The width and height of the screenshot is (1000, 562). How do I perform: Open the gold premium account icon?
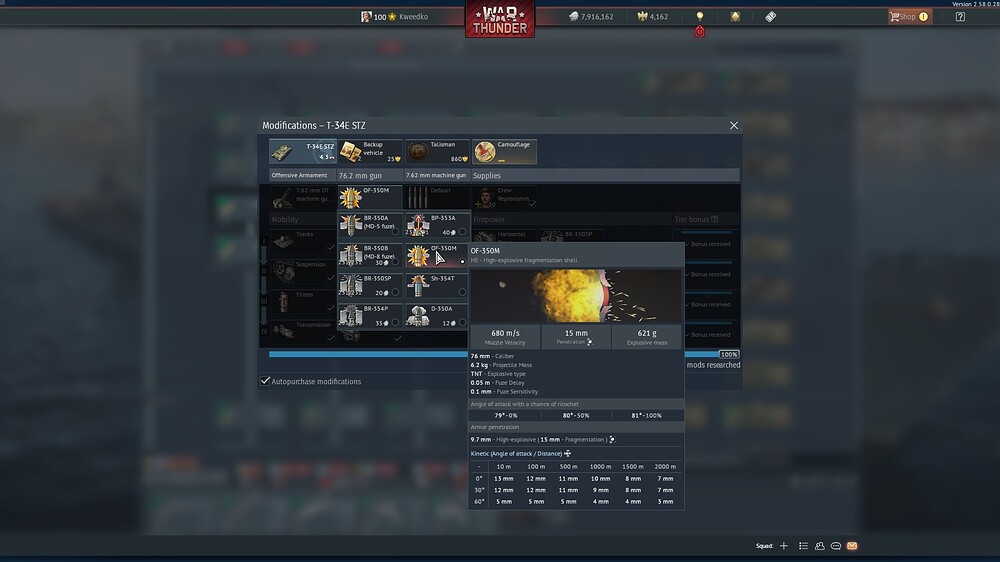735,17
